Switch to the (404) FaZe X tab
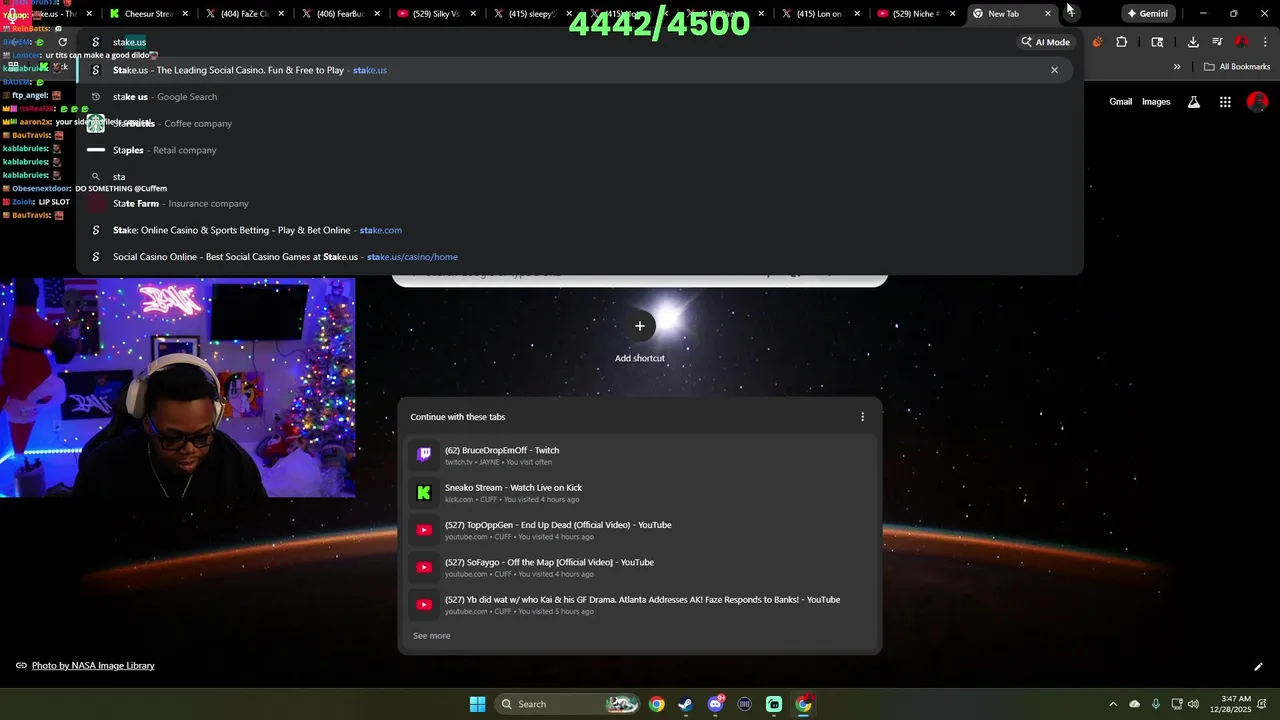 pos(244,14)
